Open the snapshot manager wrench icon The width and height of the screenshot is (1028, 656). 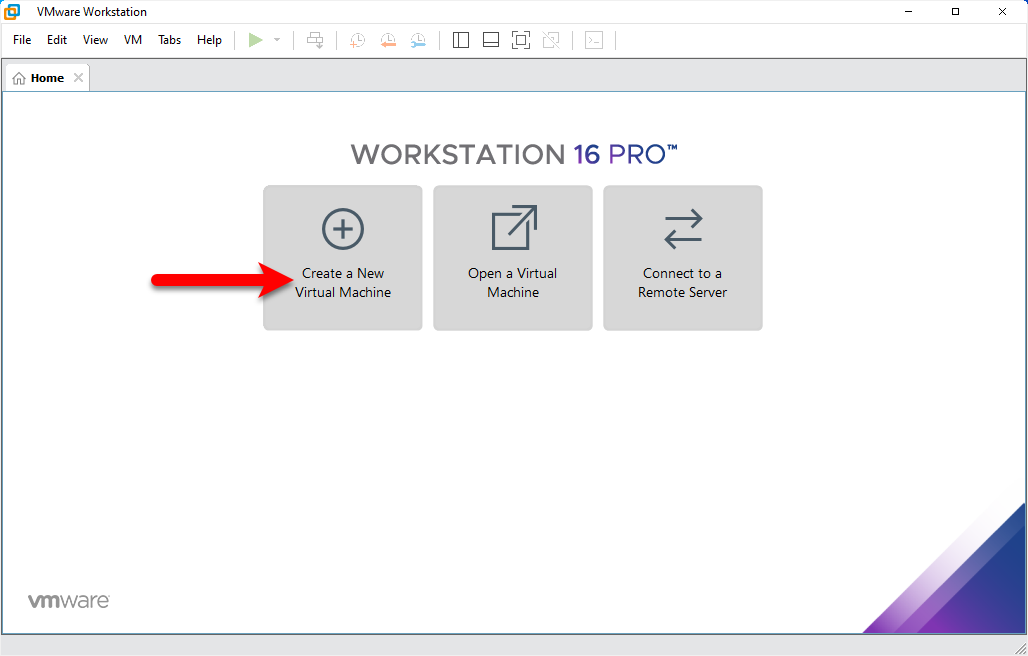tap(418, 41)
